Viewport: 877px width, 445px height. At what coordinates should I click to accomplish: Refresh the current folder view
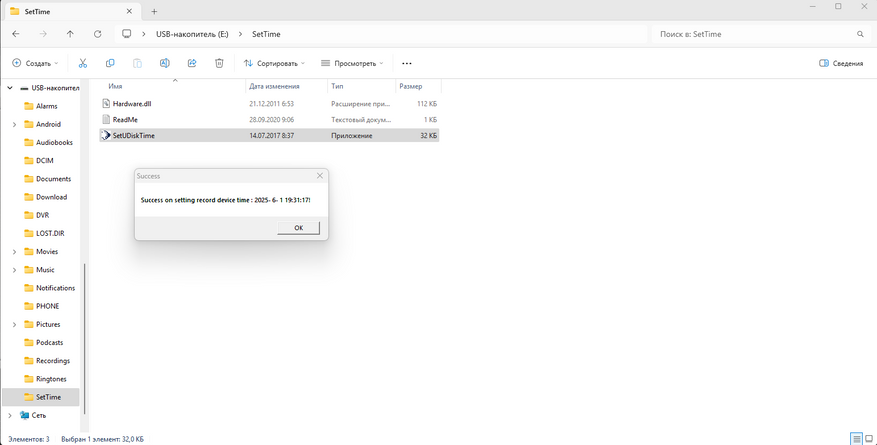(97, 34)
